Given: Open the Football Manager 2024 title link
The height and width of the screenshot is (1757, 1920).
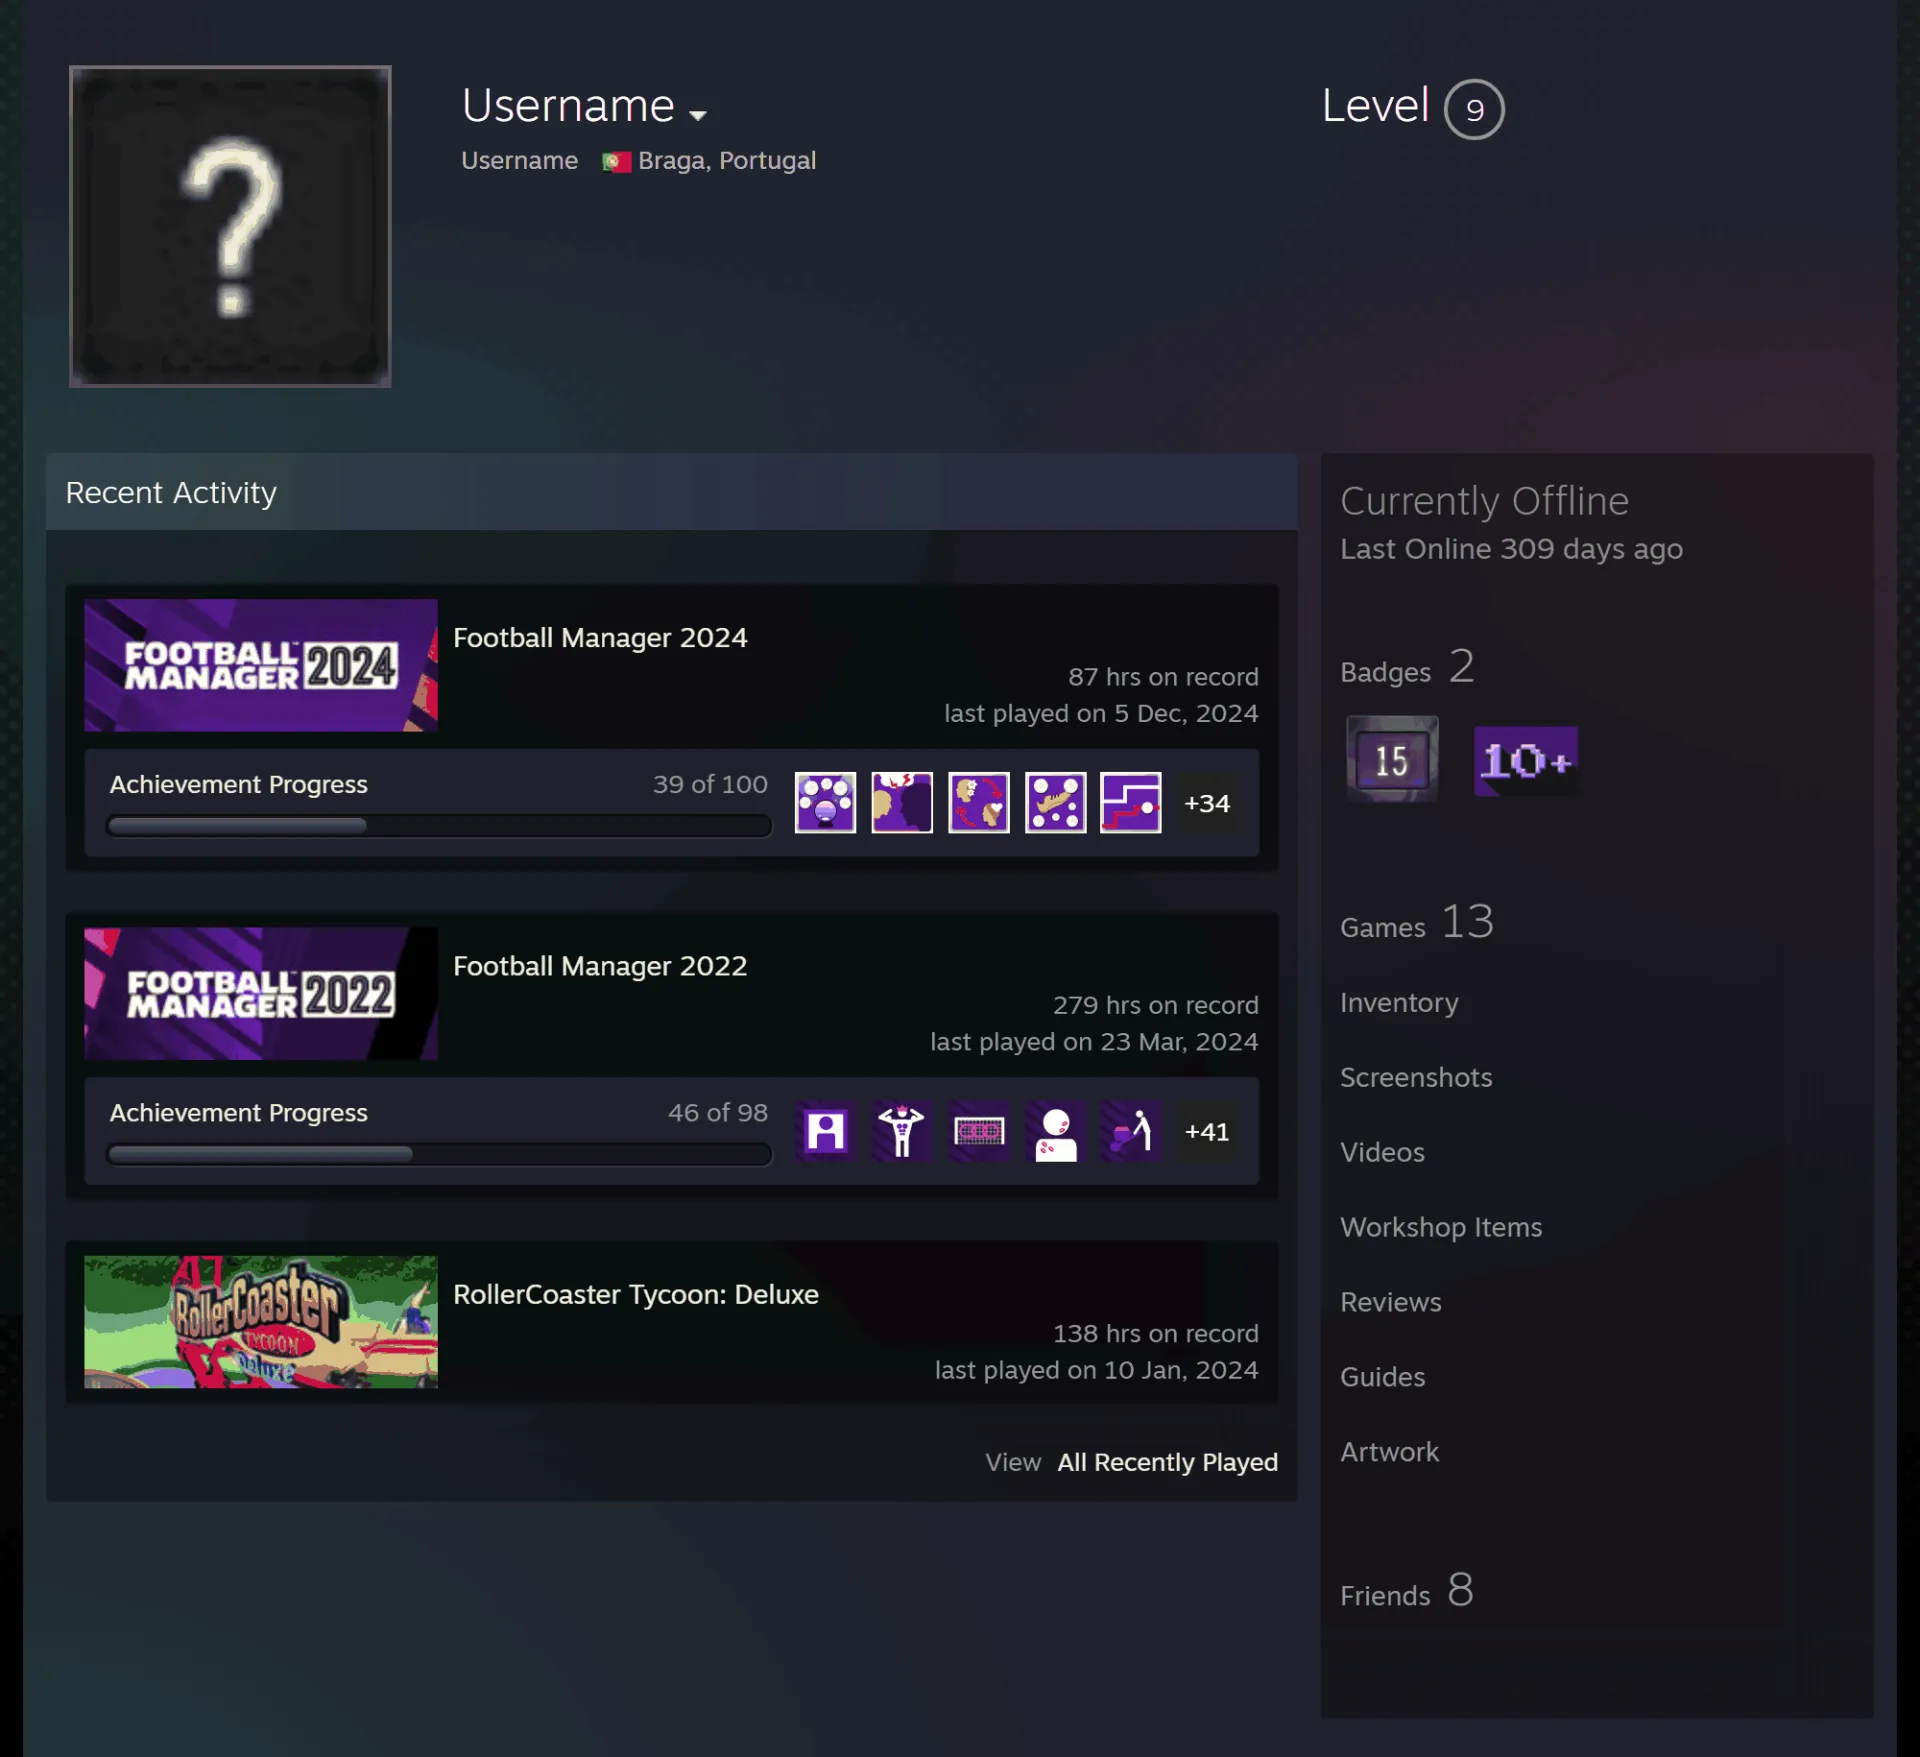Looking at the screenshot, I should coord(600,638).
